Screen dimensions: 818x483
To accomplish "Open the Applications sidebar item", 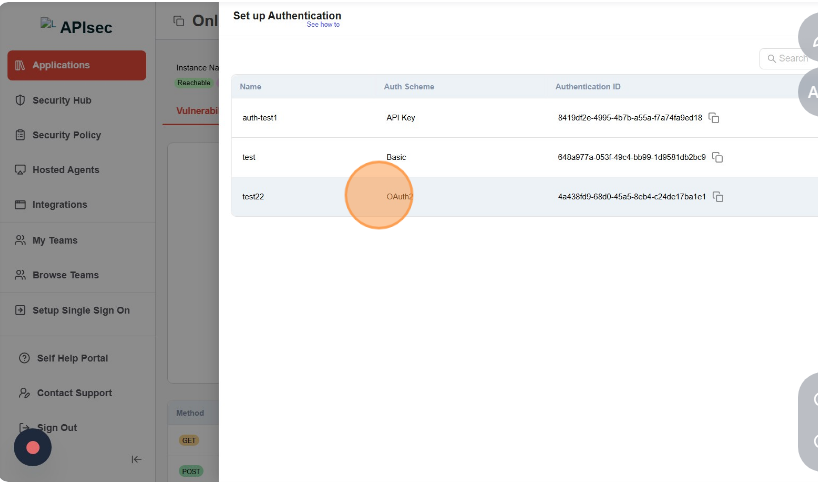I will 77,65.
